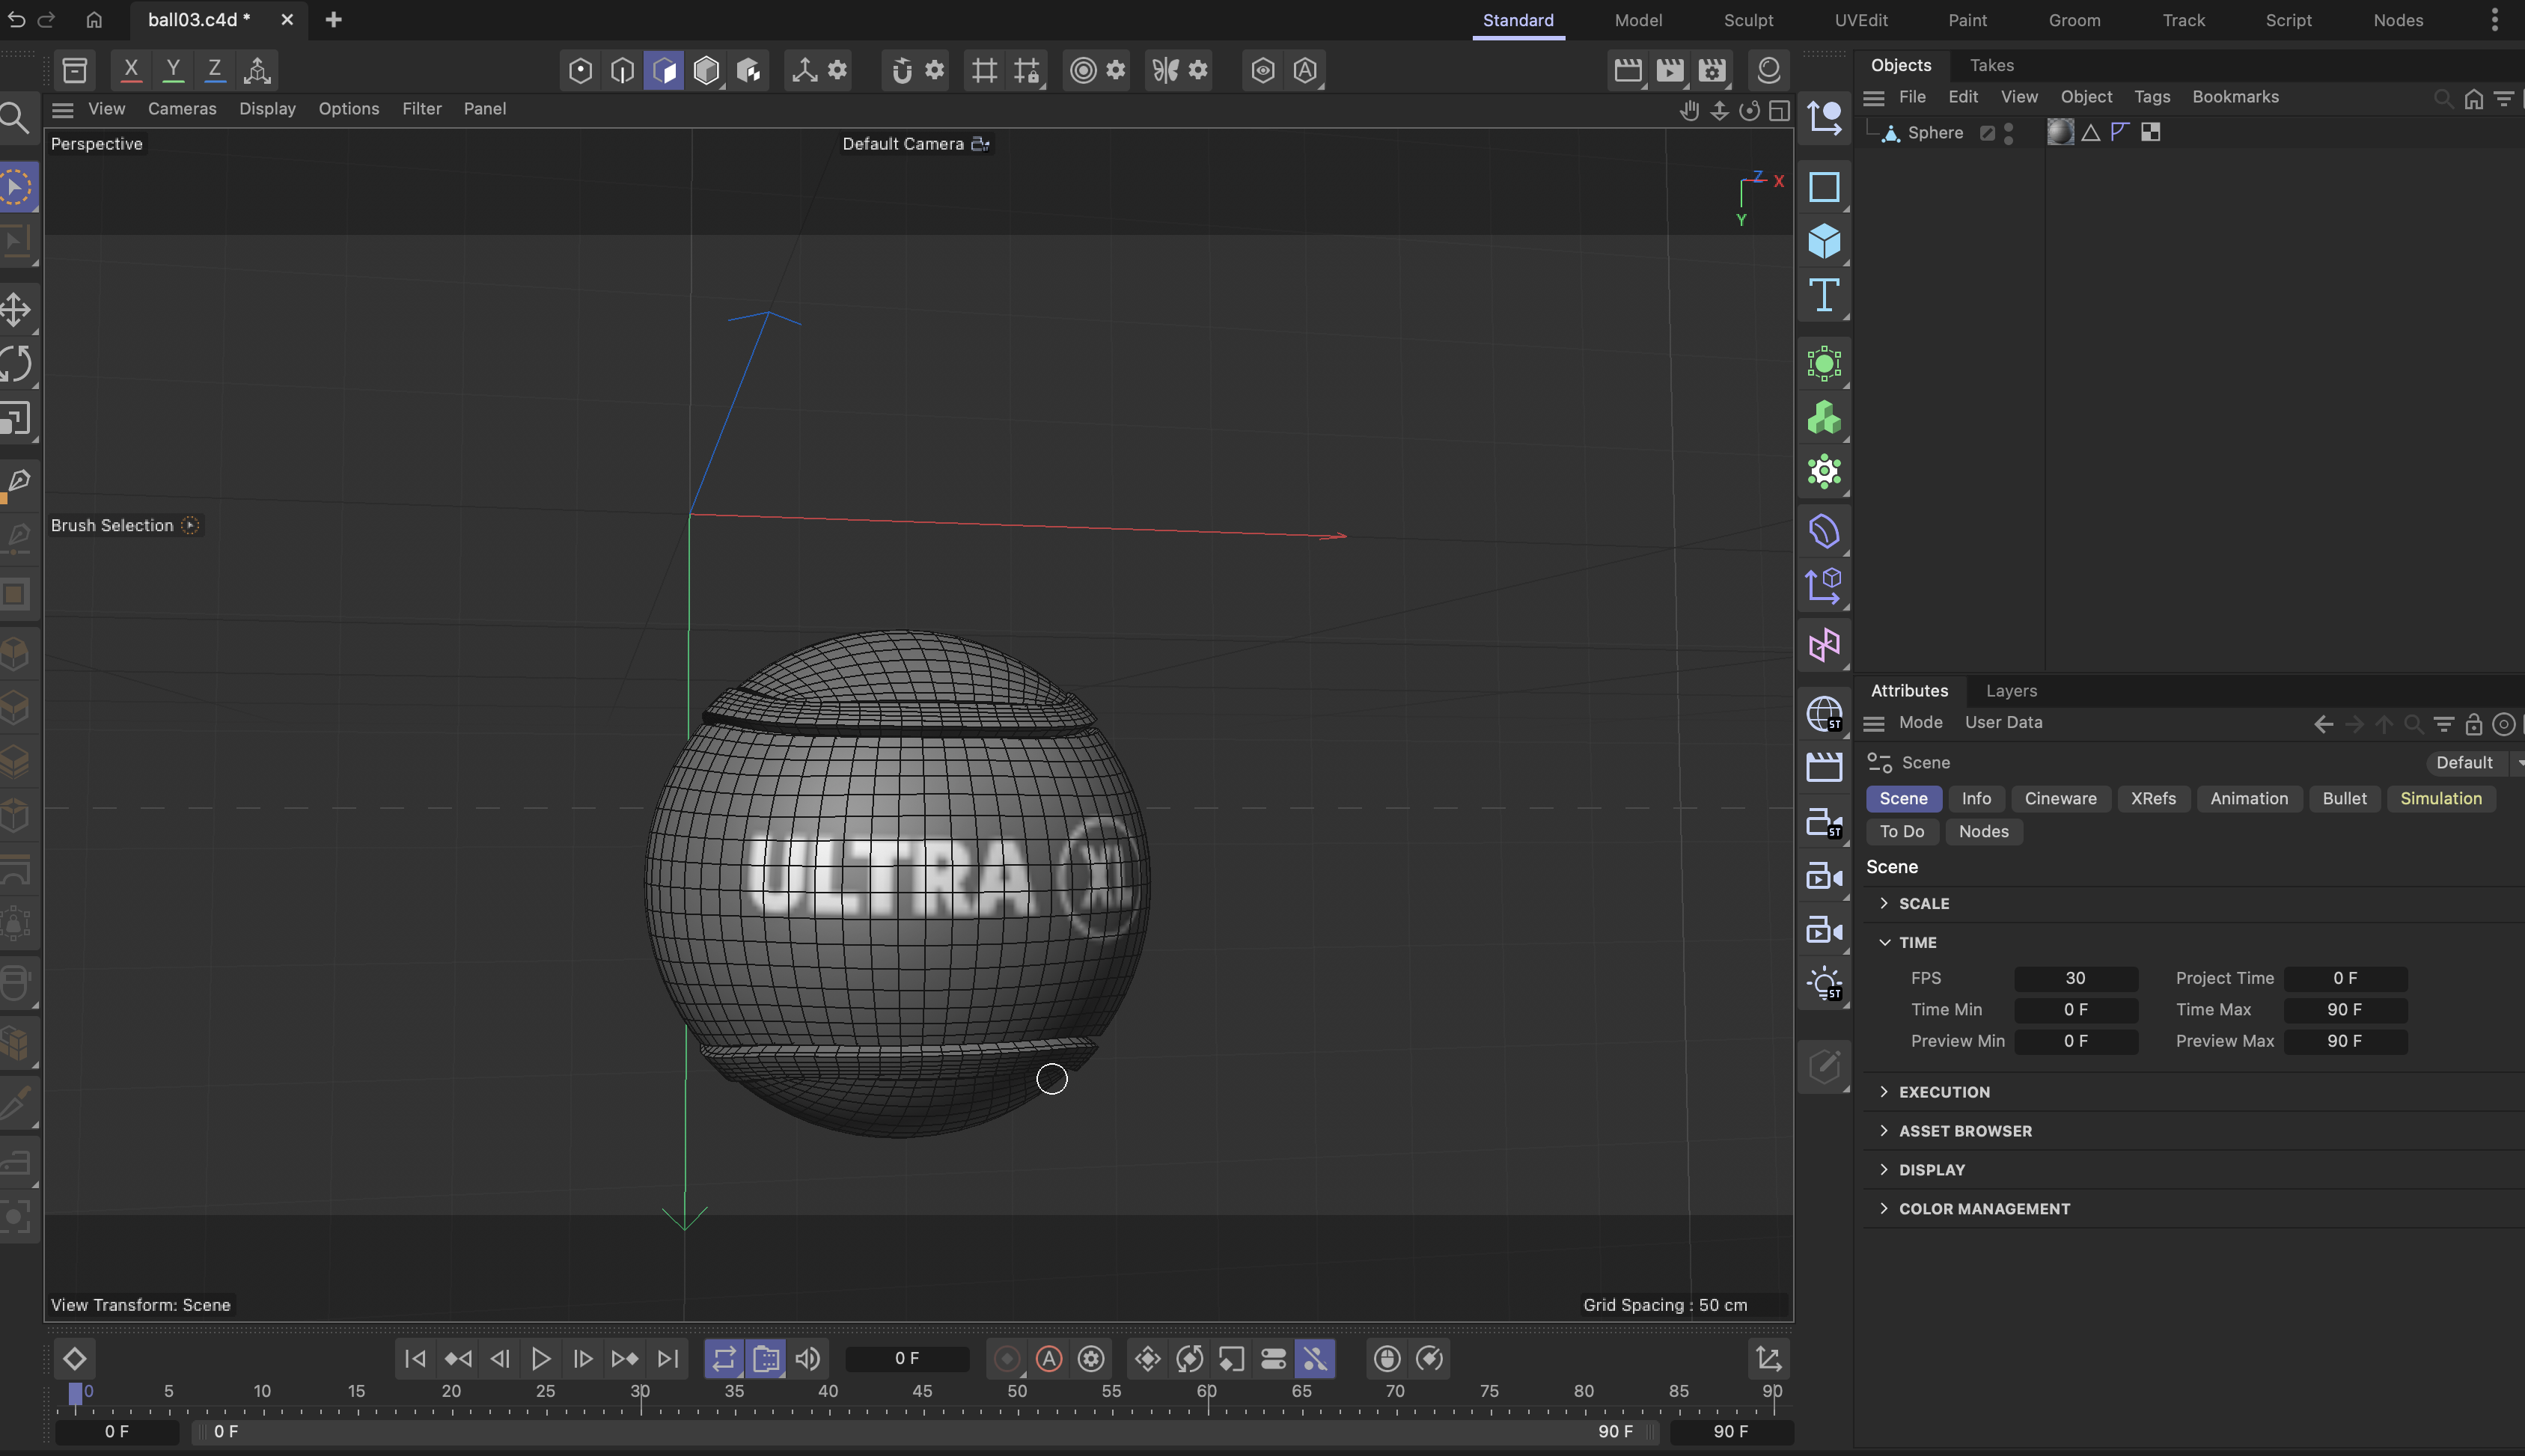Switch to the Sculpt layout tab
Image resolution: width=2525 pixels, height=1456 pixels.
1747,20
